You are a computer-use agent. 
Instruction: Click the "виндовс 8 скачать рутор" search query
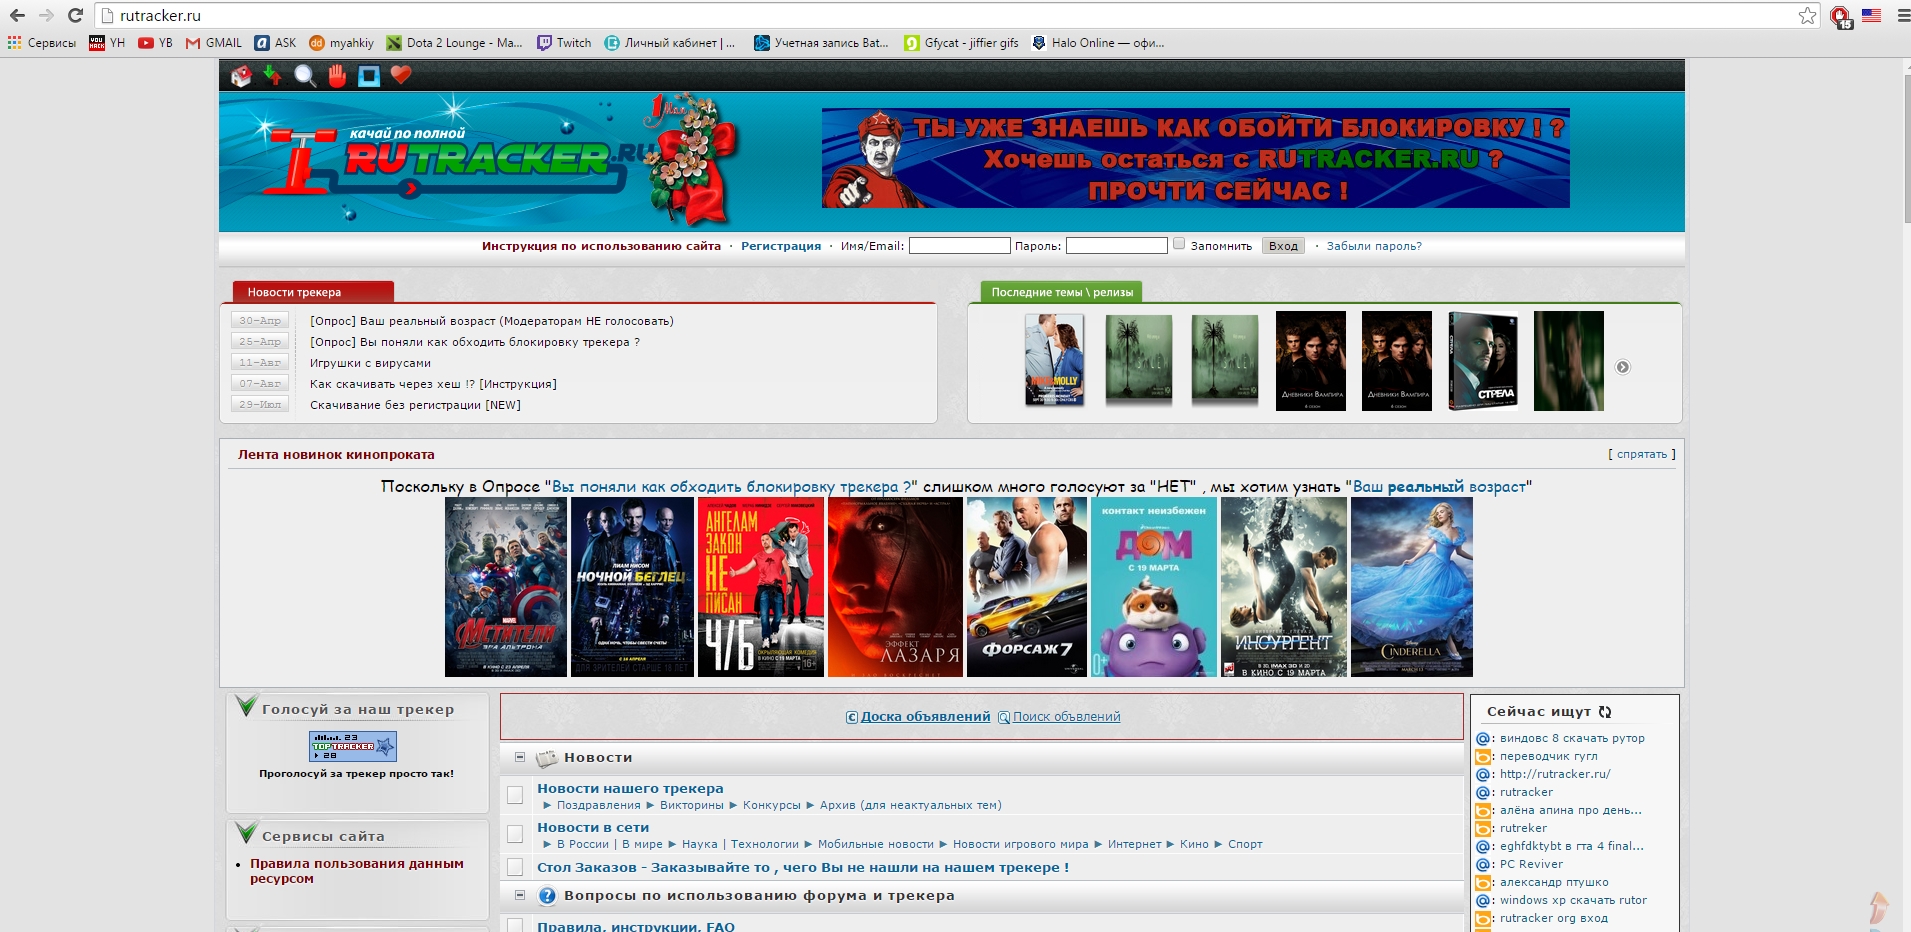(x=1572, y=738)
